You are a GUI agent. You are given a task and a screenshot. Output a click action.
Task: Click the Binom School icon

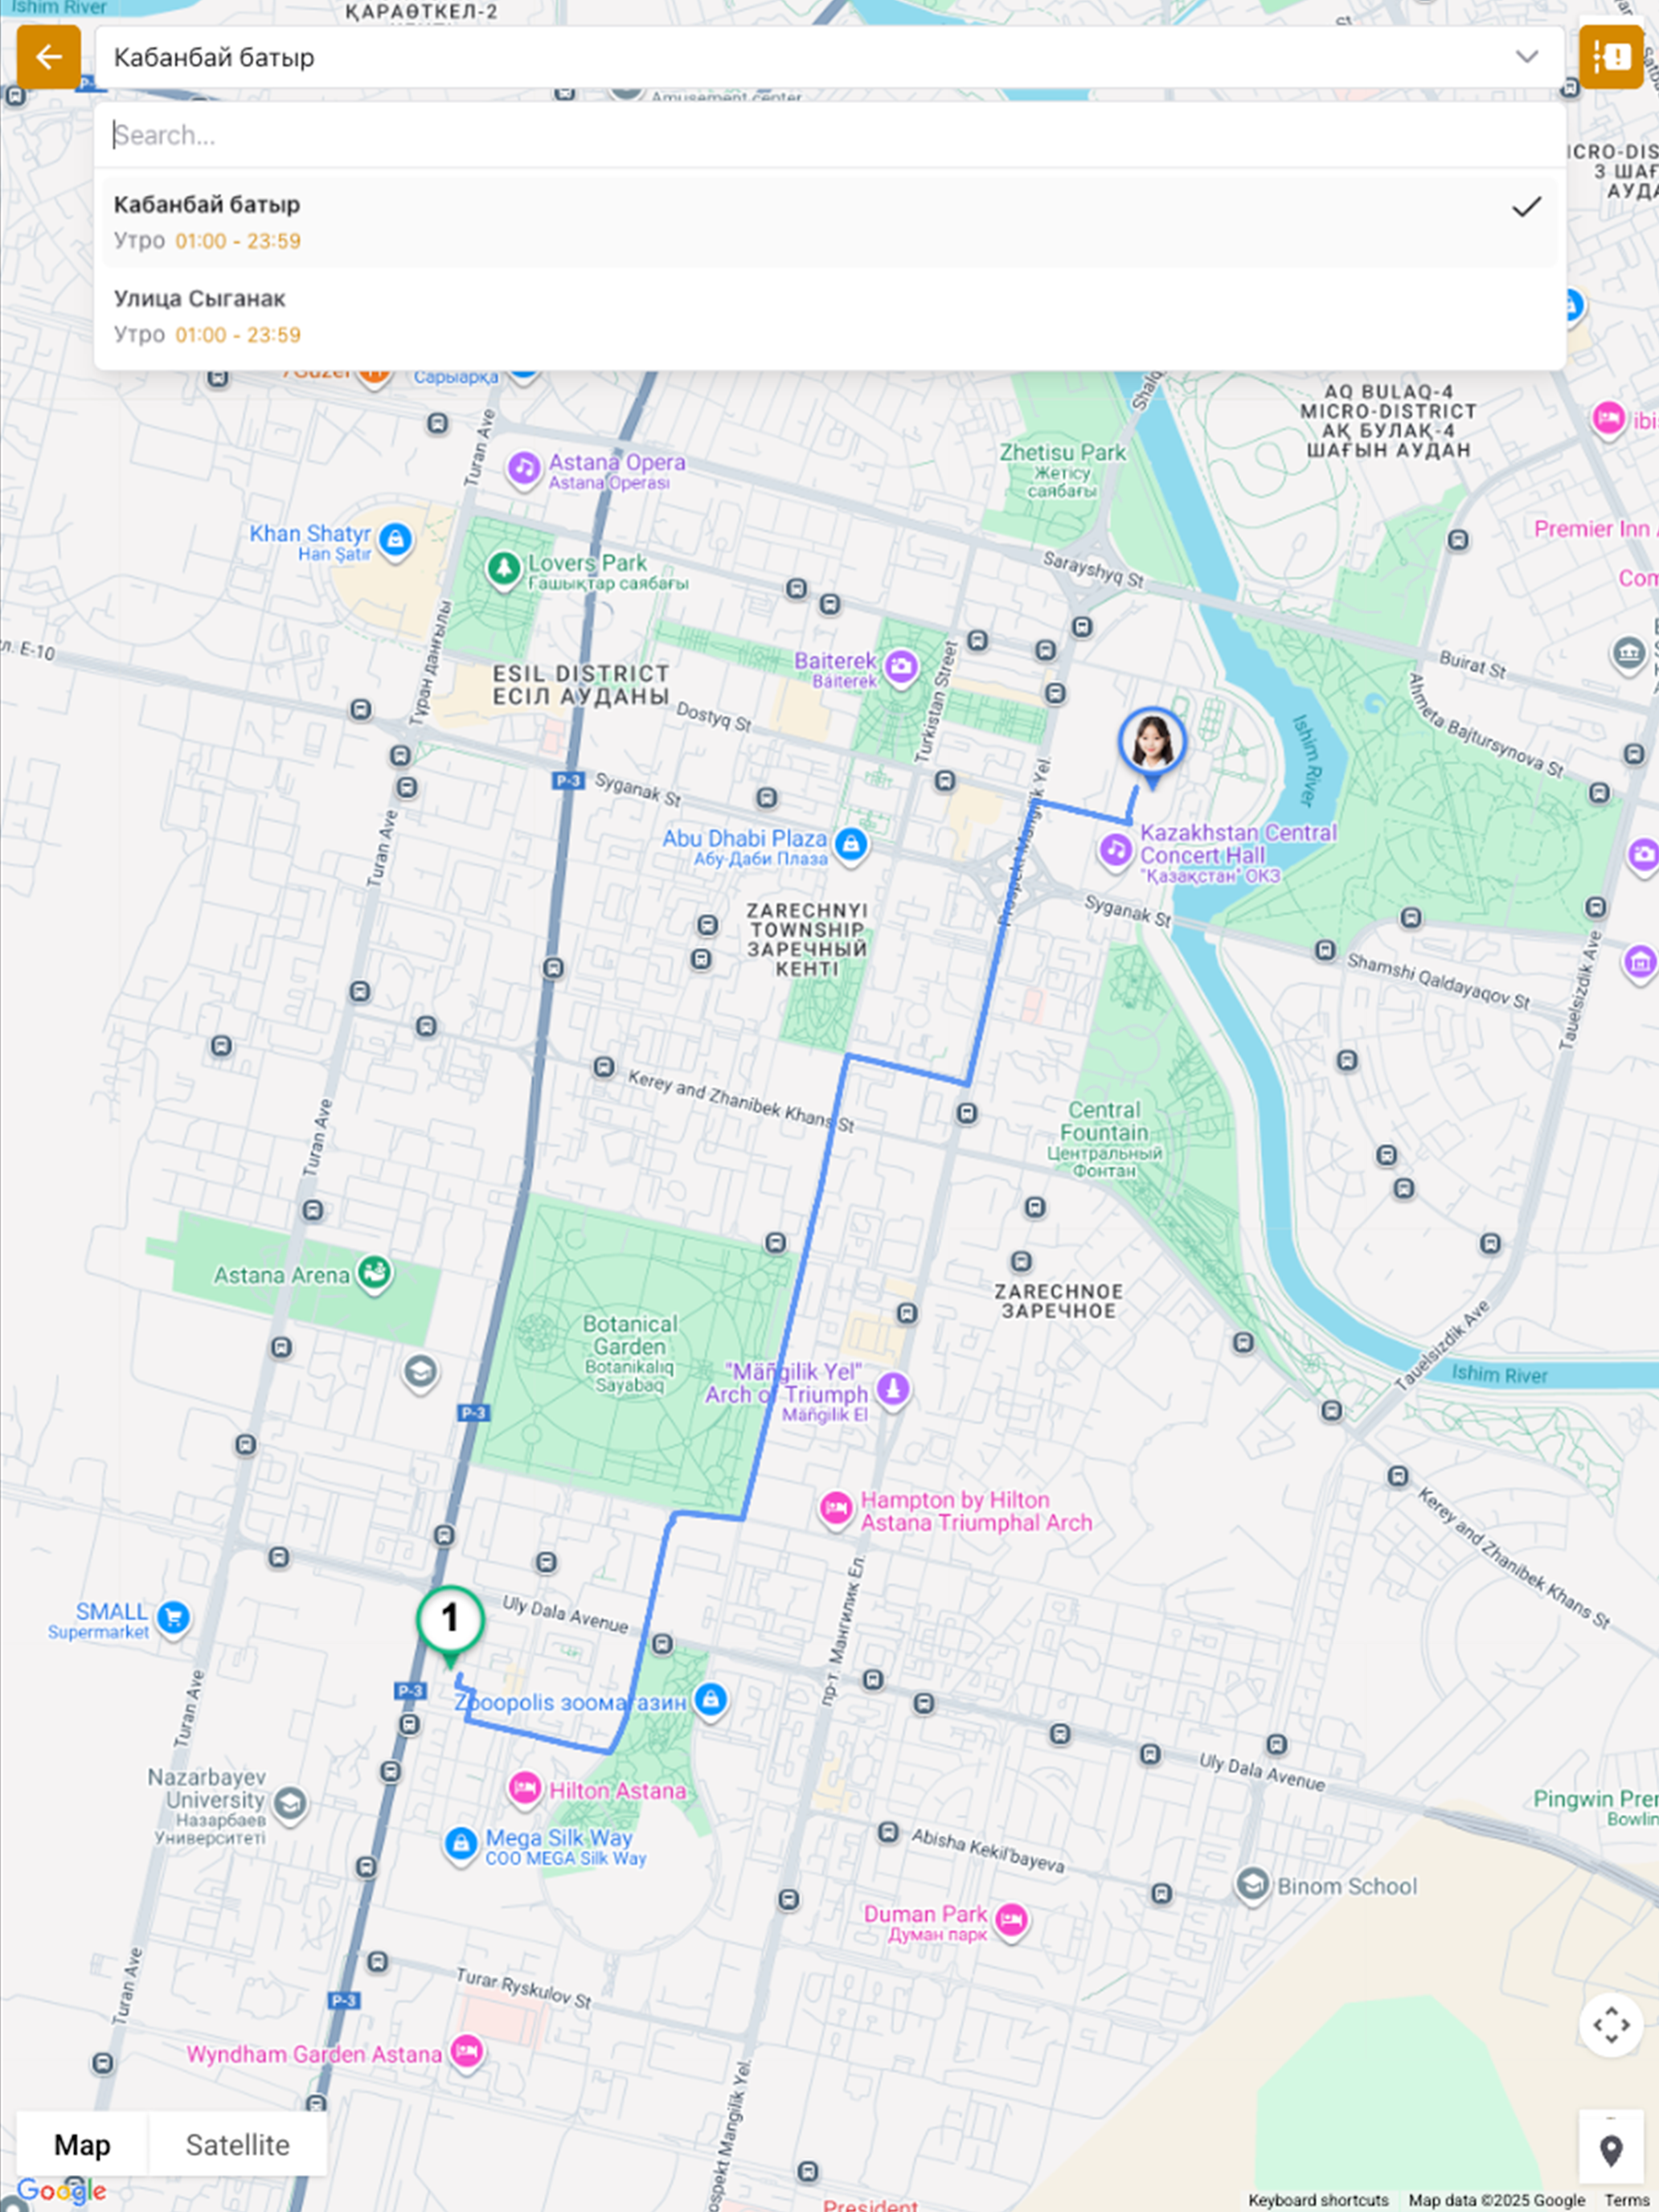tap(1252, 1885)
